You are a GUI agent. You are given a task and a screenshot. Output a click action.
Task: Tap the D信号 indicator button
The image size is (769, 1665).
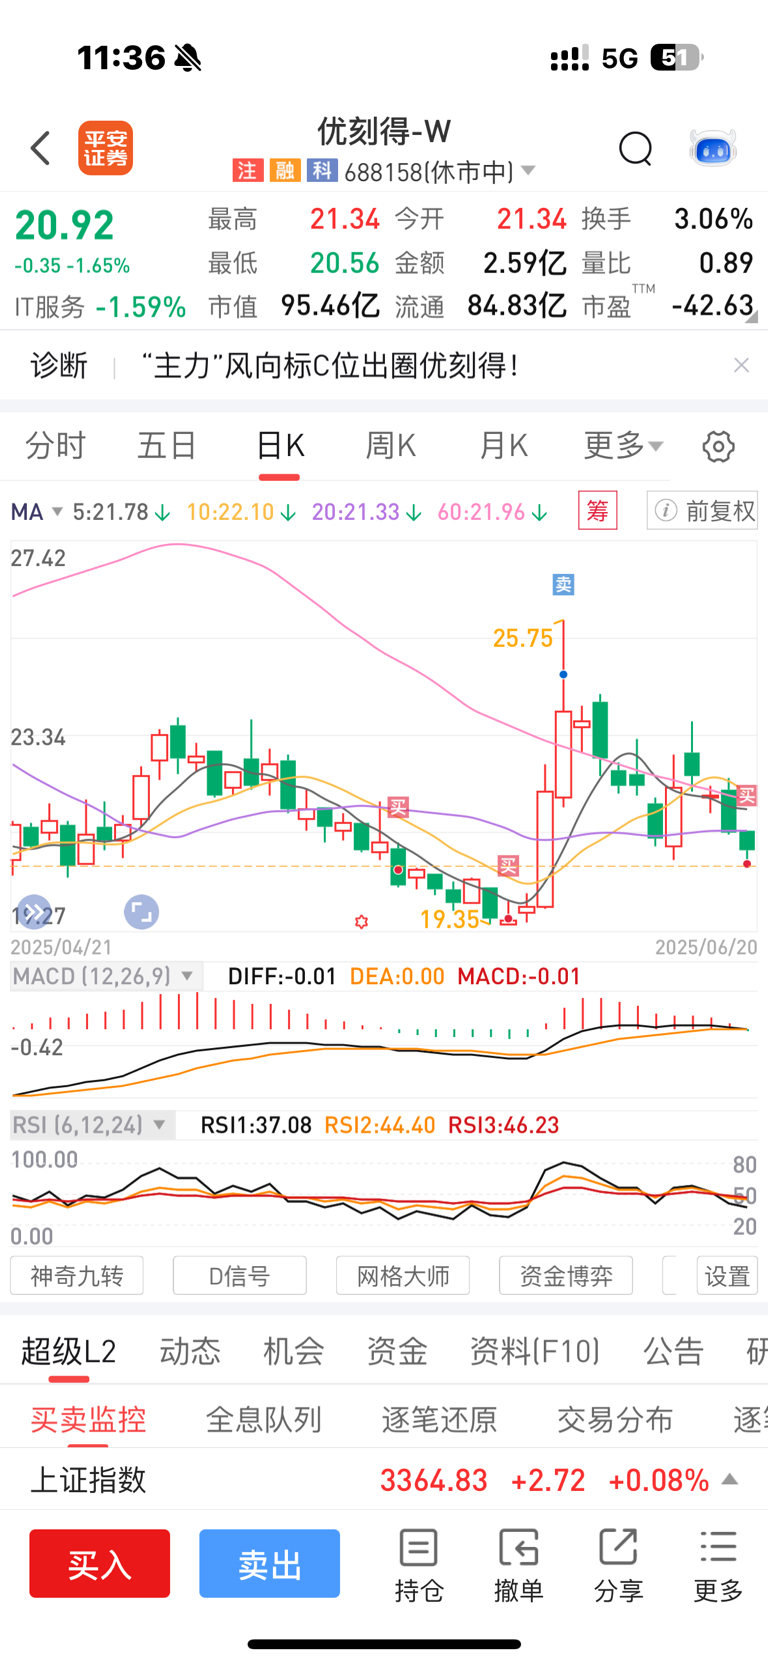coord(240,1276)
